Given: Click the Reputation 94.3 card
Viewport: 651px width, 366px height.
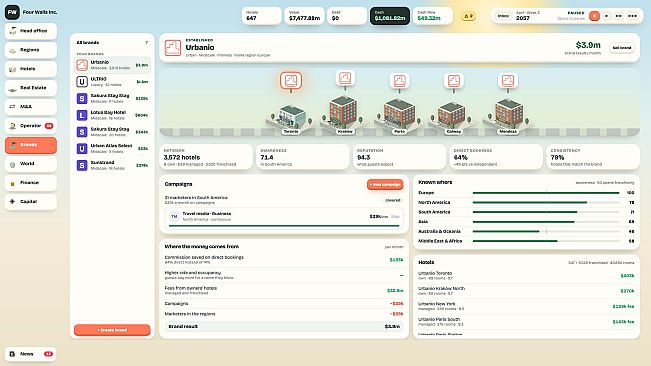Looking at the screenshot, I should (399, 157).
